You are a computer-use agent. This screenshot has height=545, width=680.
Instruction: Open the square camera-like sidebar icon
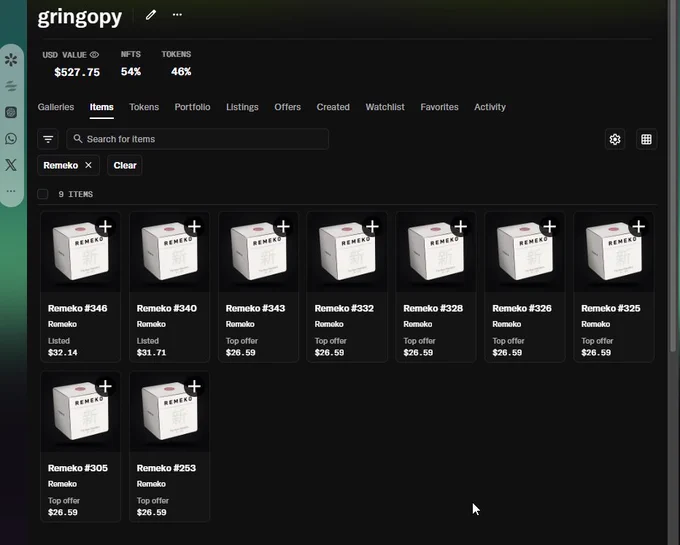(11, 112)
